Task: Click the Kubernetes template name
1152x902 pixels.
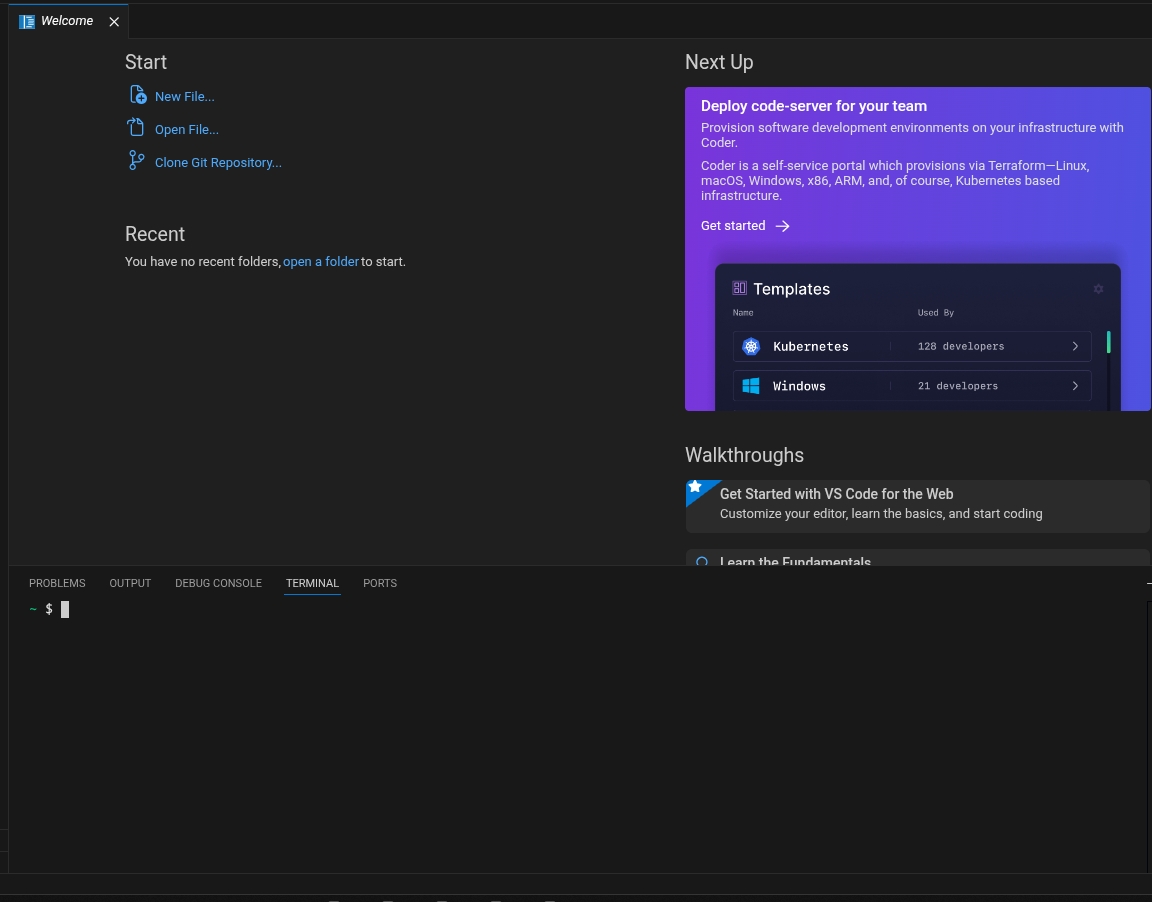Action: tap(810, 347)
